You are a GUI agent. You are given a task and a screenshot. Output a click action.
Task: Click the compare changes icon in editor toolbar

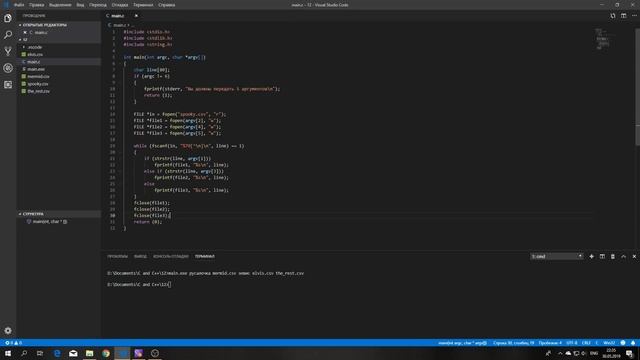pos(613,16)
